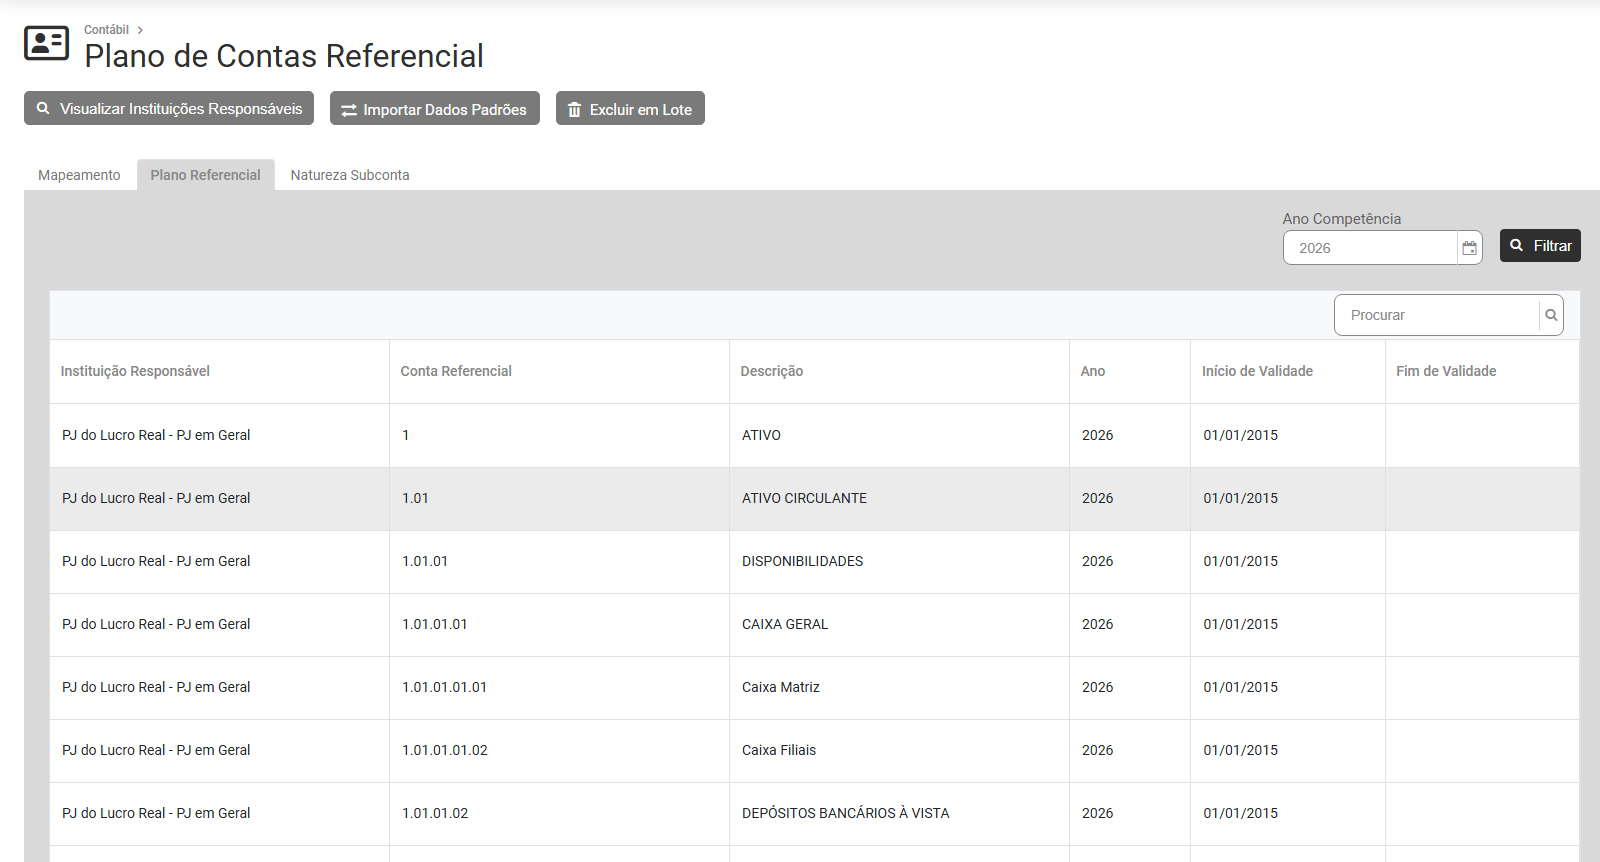Select the Caixa Matriz row
The width and height of the screenshot is (1600, 862).
pos(780,687)
